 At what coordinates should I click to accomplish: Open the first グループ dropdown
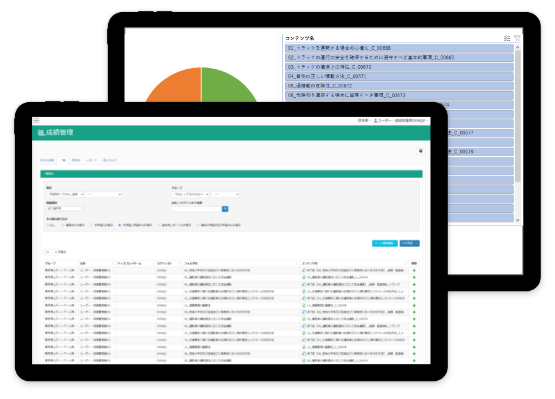tap(190, 194)
